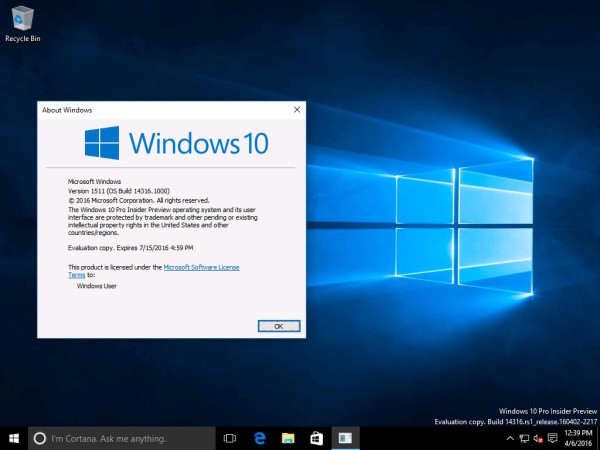The image size is (600, 450).
Task: Open the Microsoft Software License Terms link
Action: [154, 271]
